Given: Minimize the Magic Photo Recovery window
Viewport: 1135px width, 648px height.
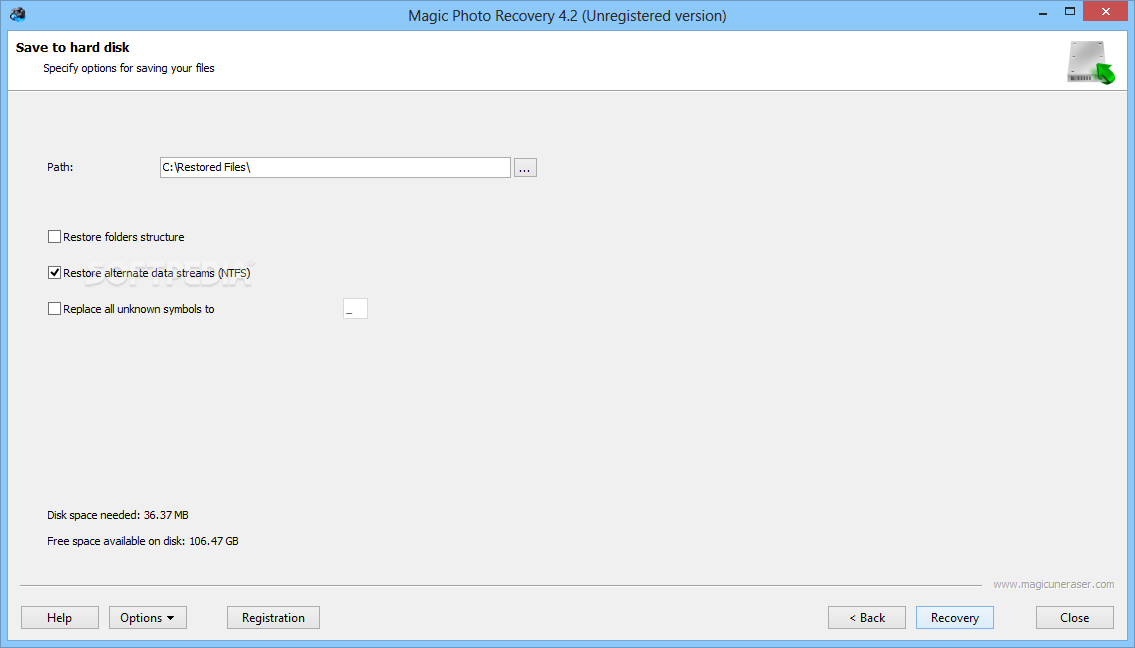Looking at the screenshot, I should coord(1042,13).
